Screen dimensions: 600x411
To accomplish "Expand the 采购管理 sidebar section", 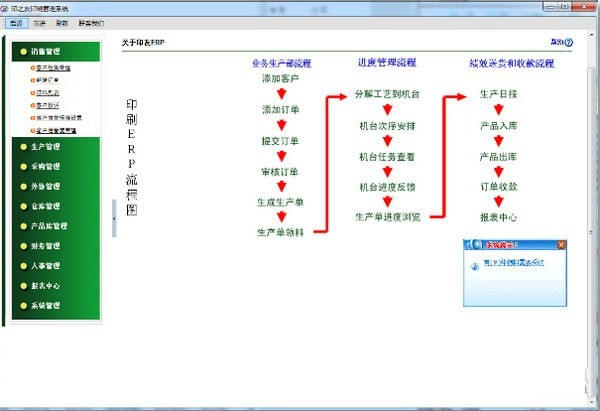I will click(x=56, y=166).
